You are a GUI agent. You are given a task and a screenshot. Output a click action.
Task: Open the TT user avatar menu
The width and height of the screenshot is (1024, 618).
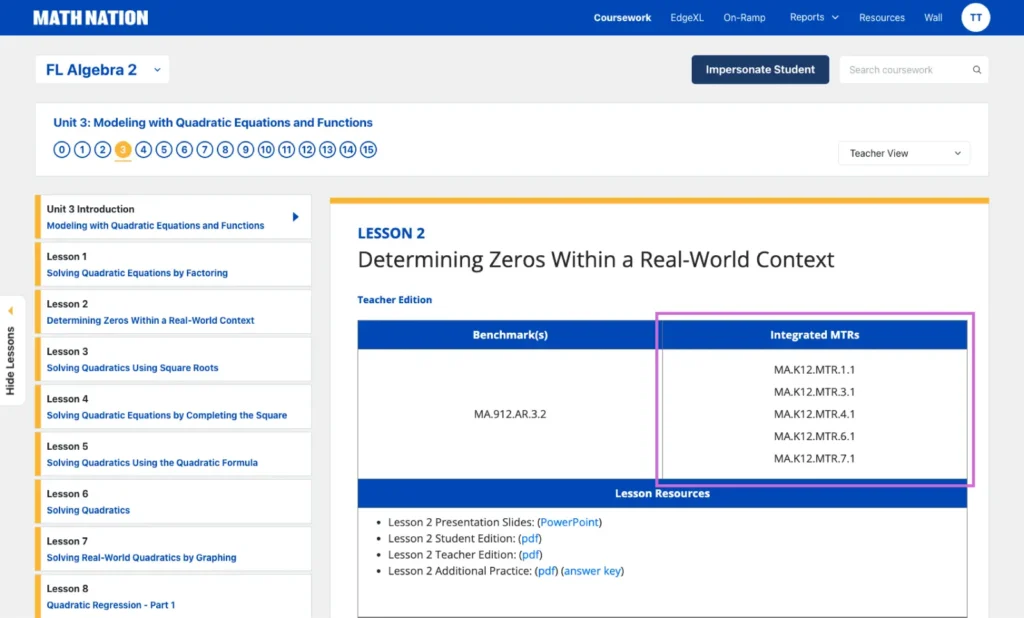975,17
